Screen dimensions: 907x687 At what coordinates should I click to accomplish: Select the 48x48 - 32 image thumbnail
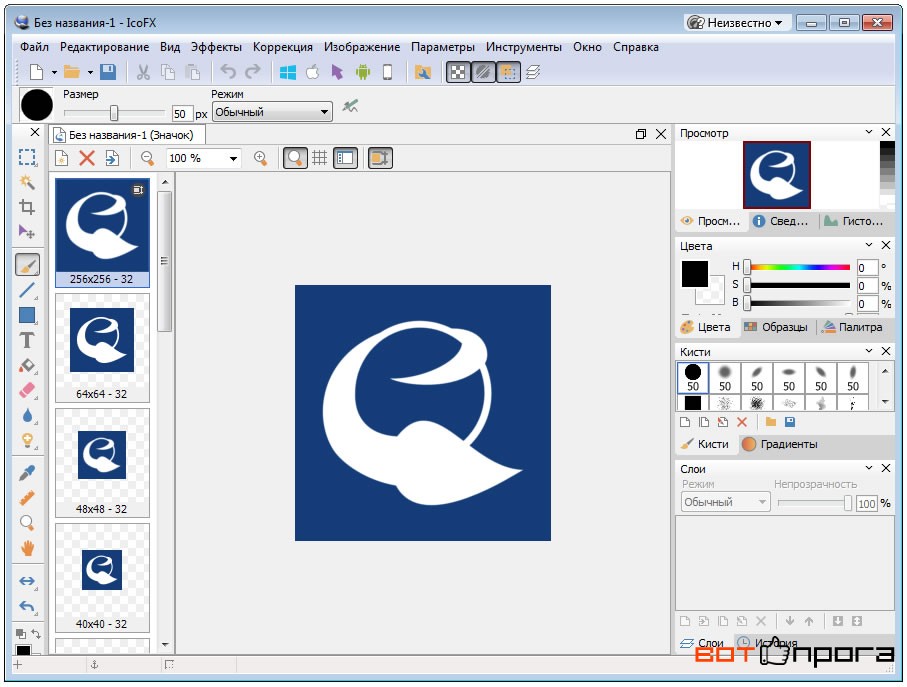(102, 463)
